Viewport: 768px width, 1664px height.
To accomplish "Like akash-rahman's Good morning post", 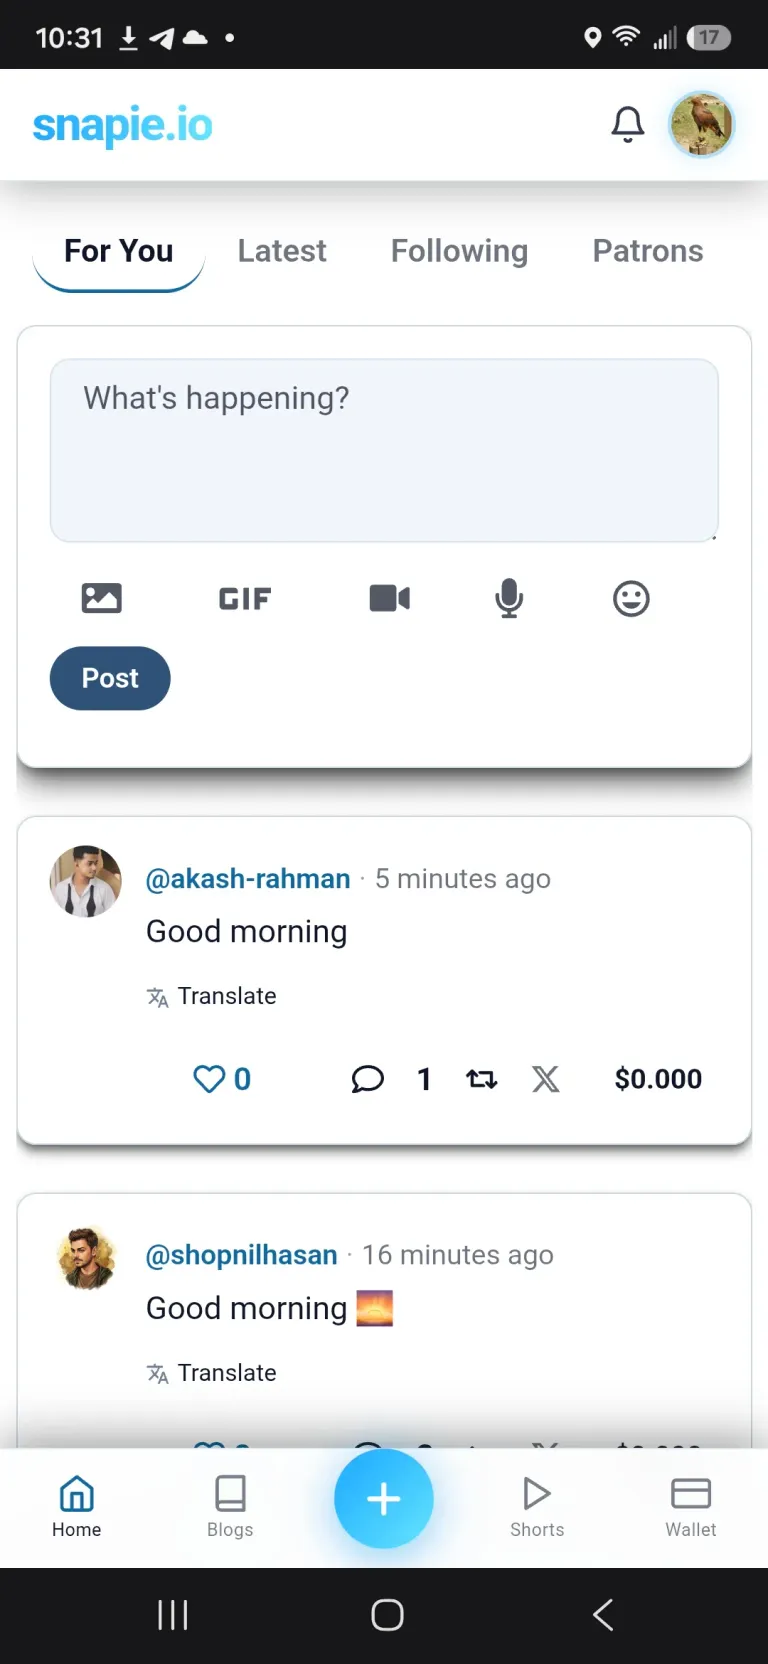I will [209, 1079].
